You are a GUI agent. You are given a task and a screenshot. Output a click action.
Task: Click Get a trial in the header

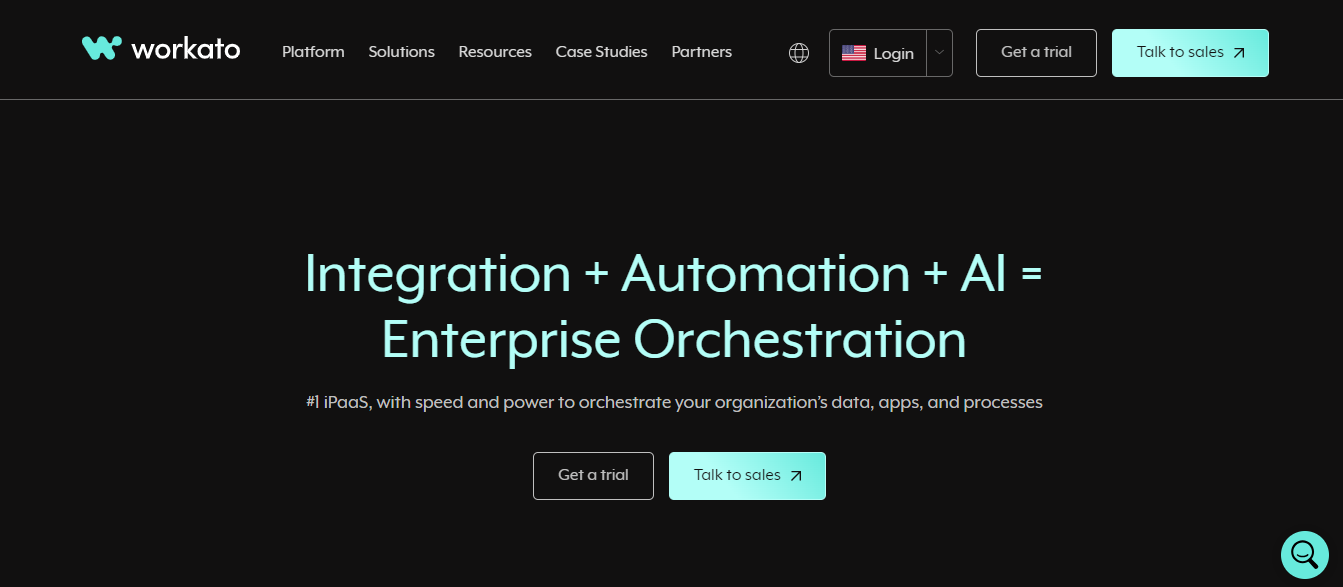(x=1036, y=52)
